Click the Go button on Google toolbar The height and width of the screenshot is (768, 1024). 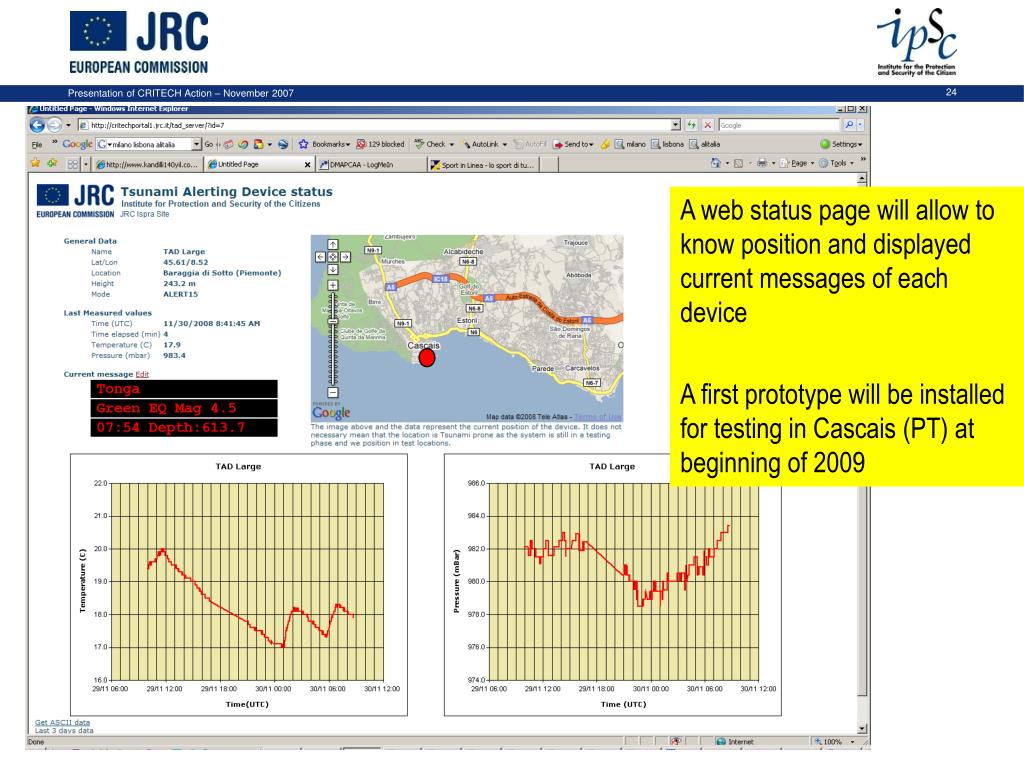coord(208,144)
